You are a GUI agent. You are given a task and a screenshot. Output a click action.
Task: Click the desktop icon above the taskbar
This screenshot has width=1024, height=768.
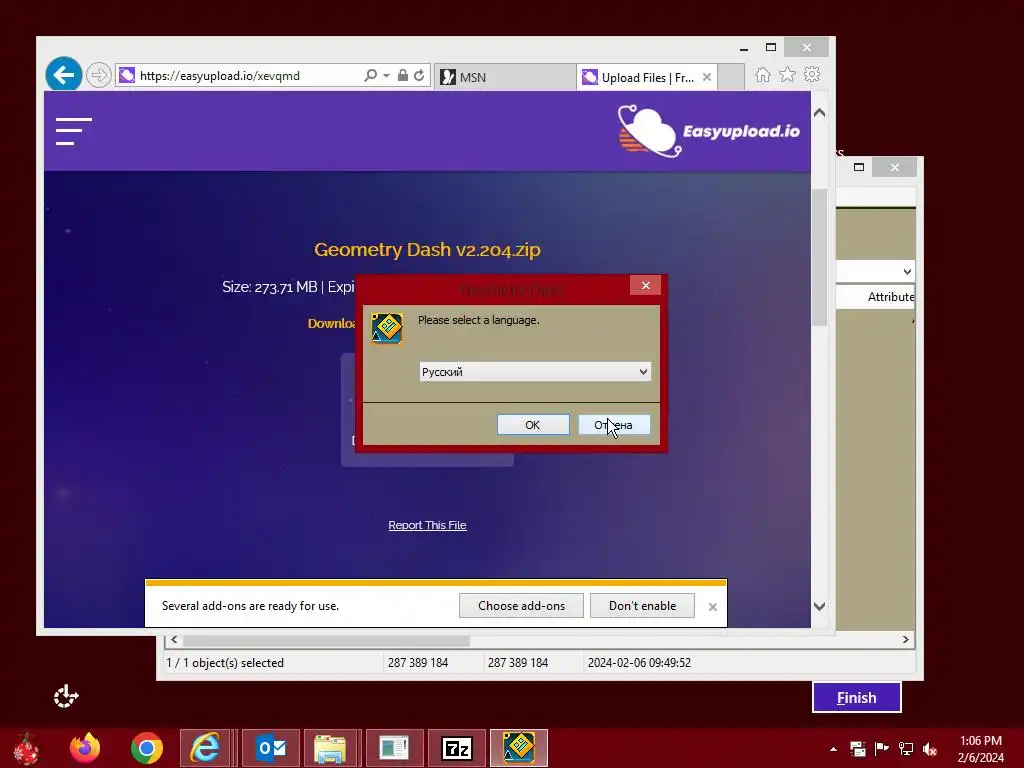click(x=66, y=697)
